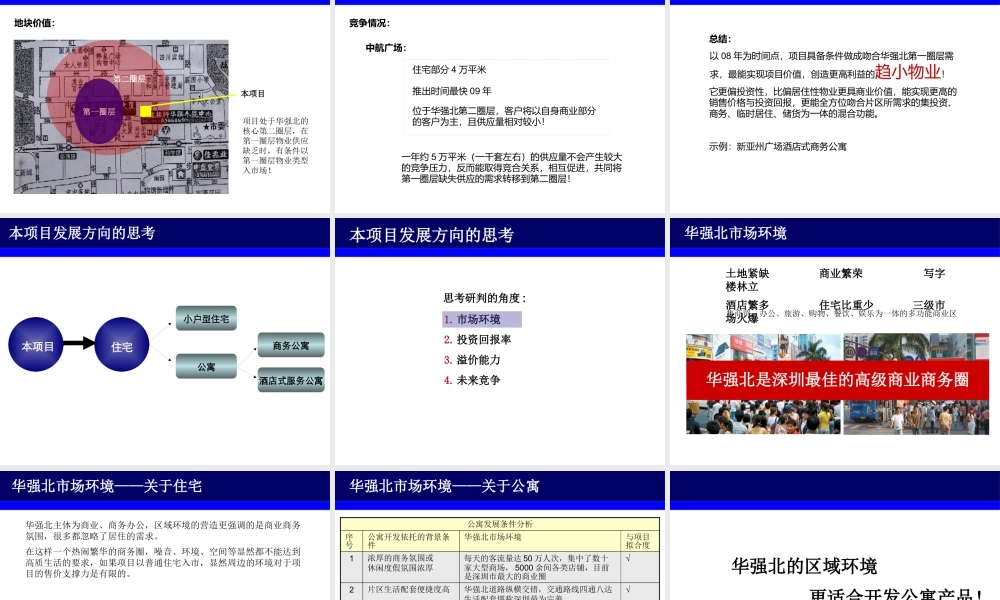Click the 竞争情况: heading

click(369, 23)
